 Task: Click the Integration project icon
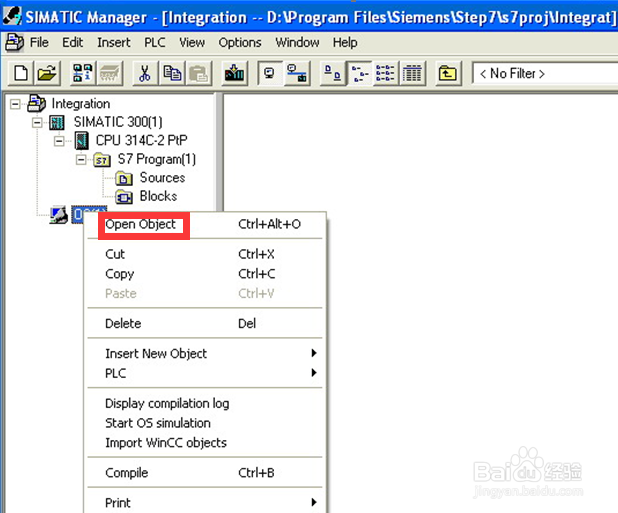pos(37,103)
